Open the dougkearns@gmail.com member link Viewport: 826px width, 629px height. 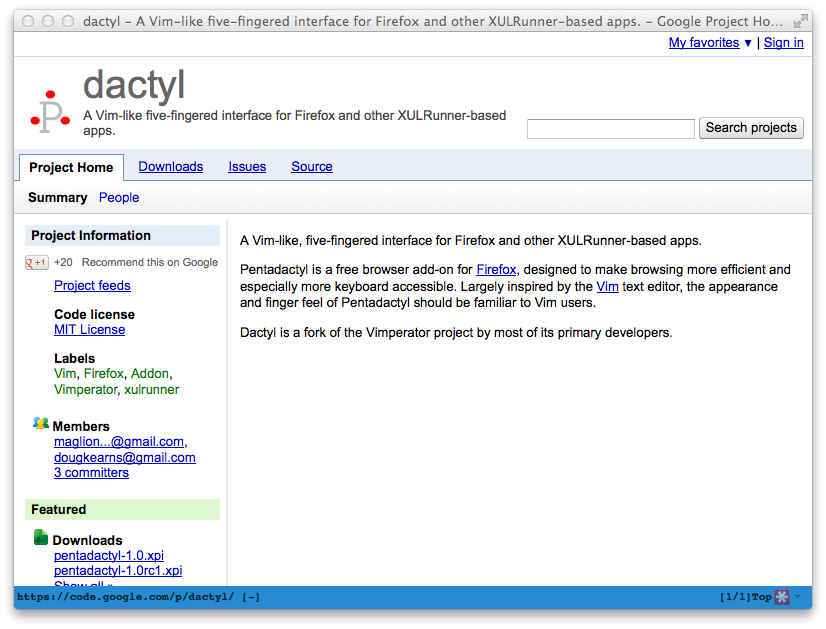click(x=125, y=458)
